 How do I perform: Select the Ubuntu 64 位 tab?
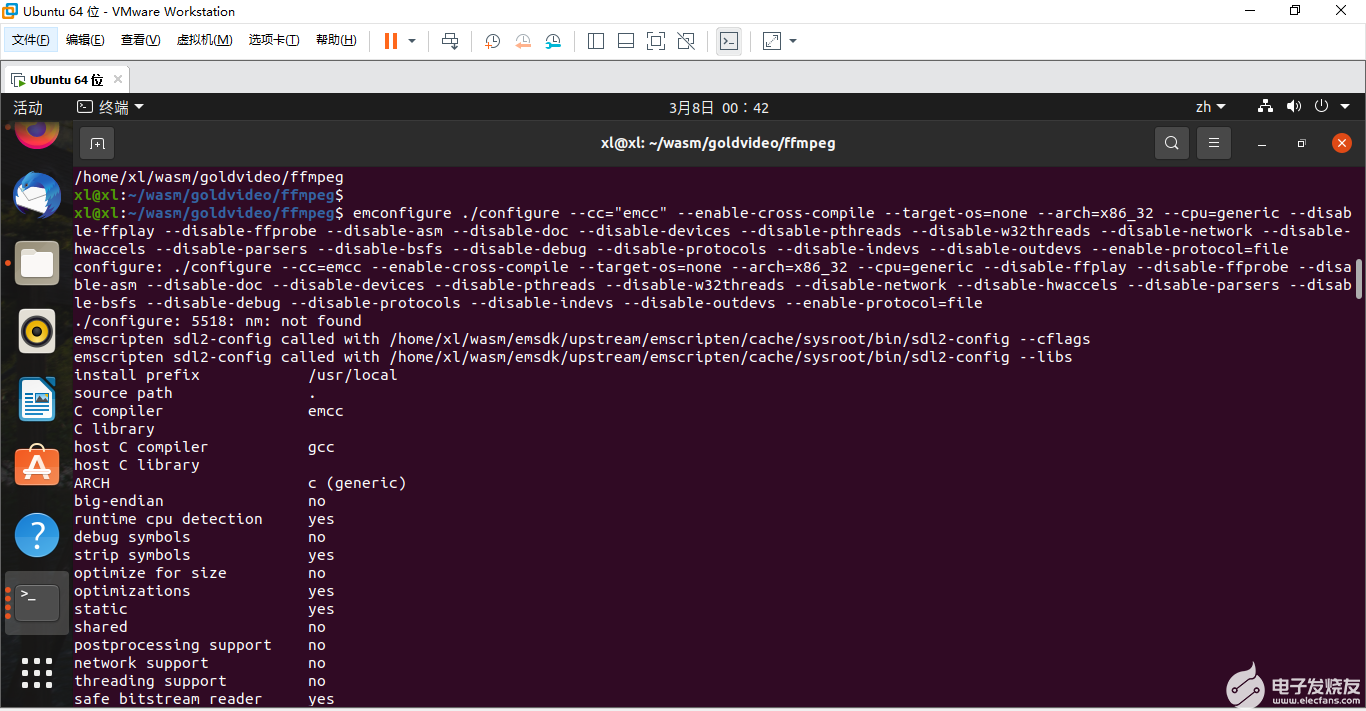66,79
